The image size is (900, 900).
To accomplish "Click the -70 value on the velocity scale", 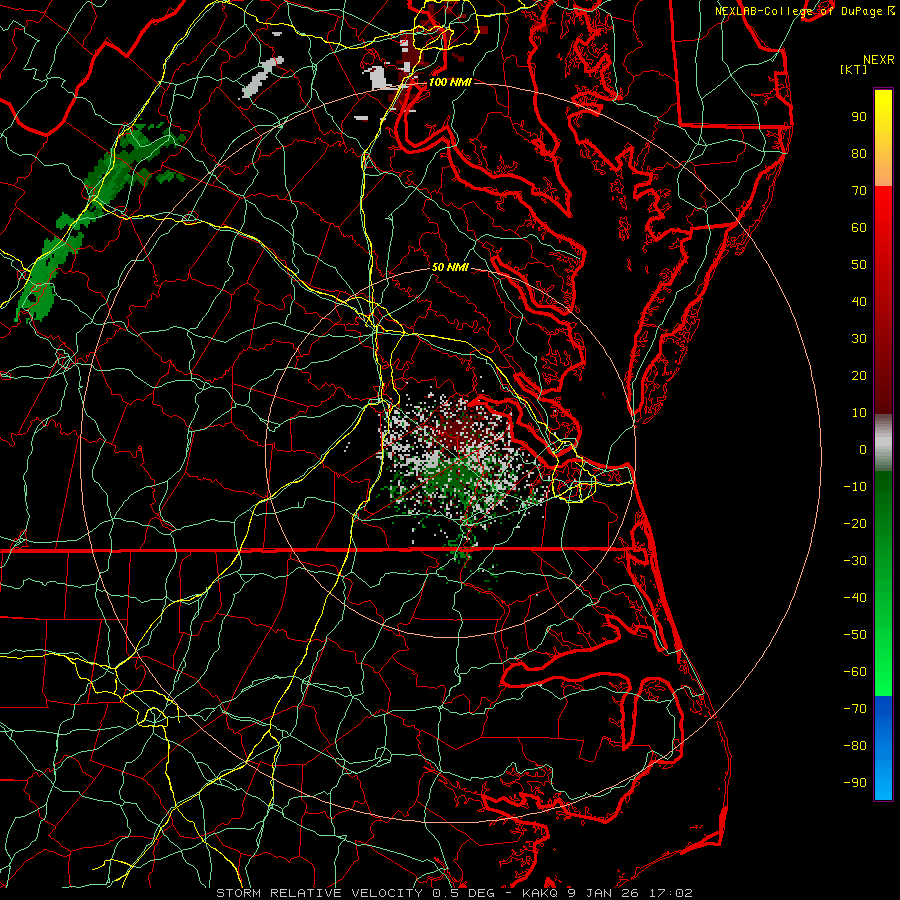I will point(855,709).
